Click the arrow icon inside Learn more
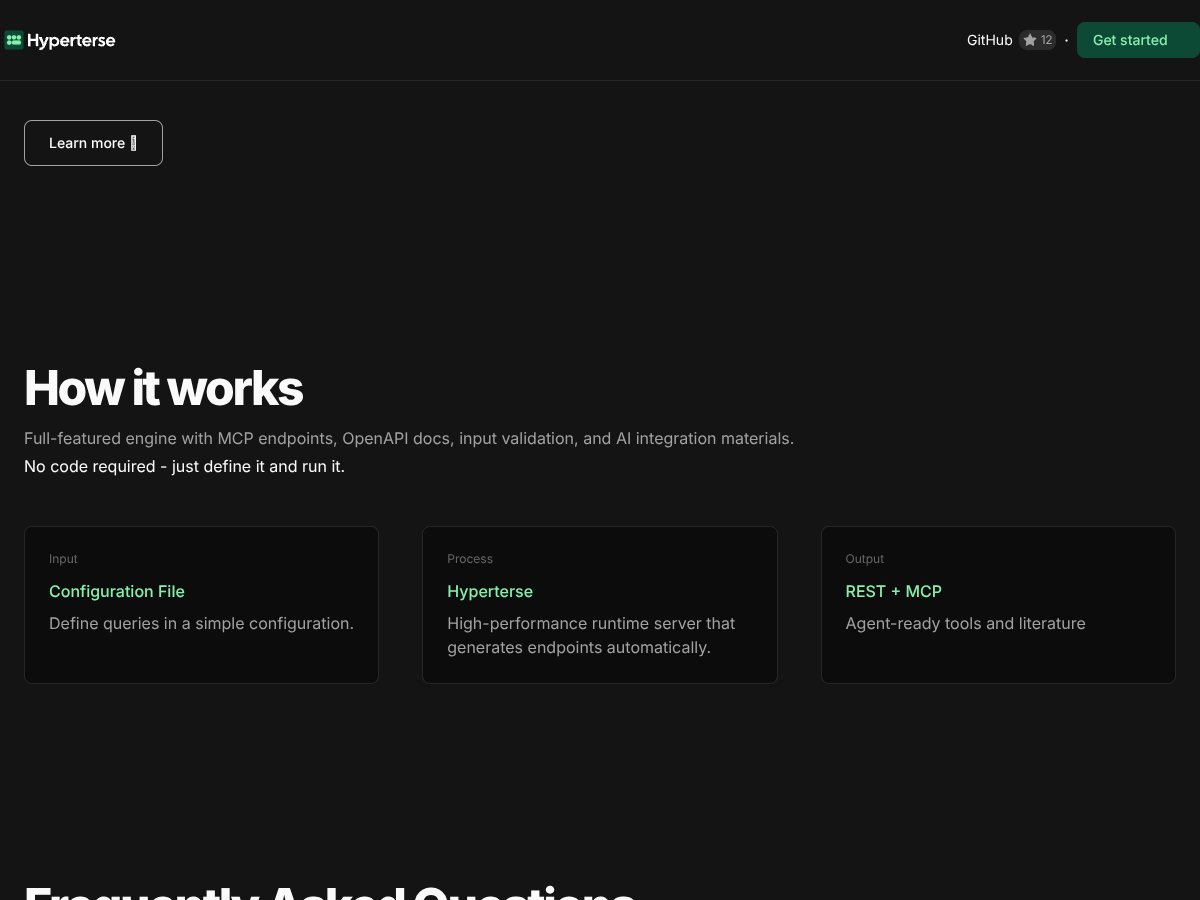 [x=133, y=143]
